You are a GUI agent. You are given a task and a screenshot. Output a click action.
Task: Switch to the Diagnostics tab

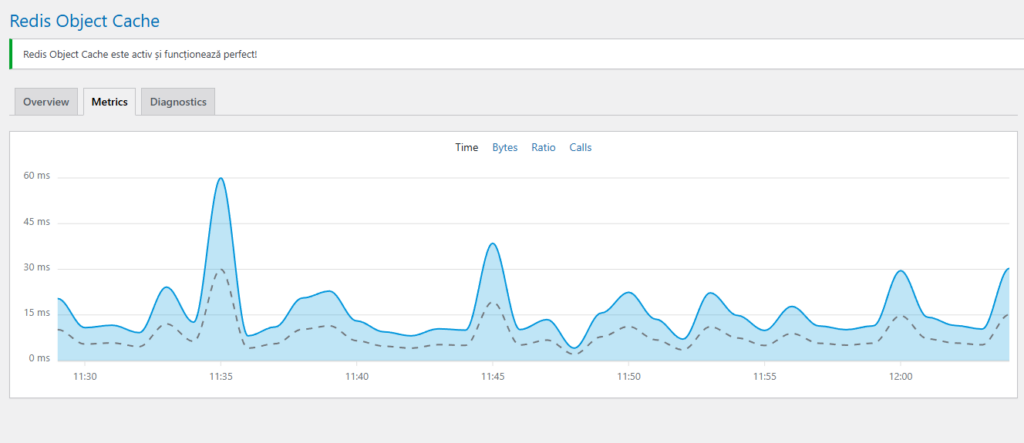178,102
